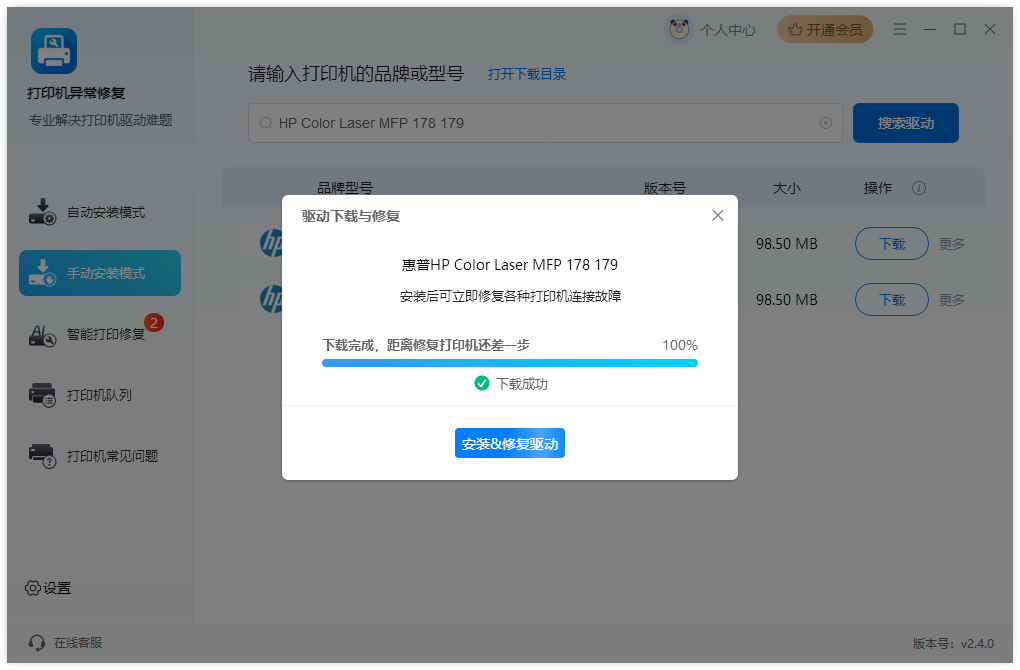The image size is (1020, 670).
Task: Click the 搜索驱动 button
Action: [x=906, y=123]
